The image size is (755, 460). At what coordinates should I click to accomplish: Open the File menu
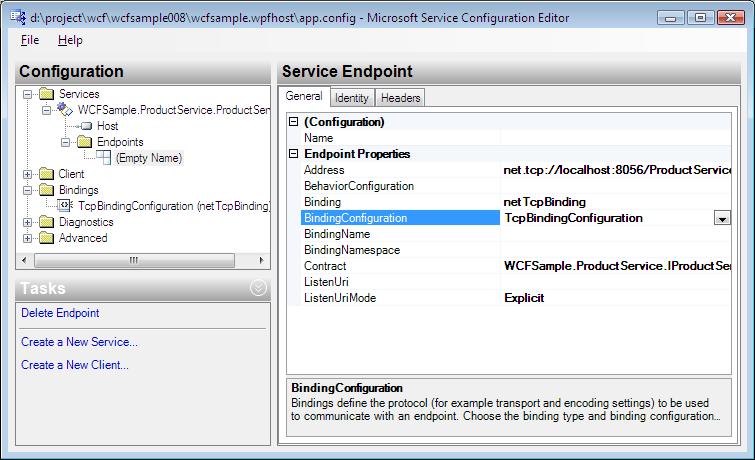30,40
